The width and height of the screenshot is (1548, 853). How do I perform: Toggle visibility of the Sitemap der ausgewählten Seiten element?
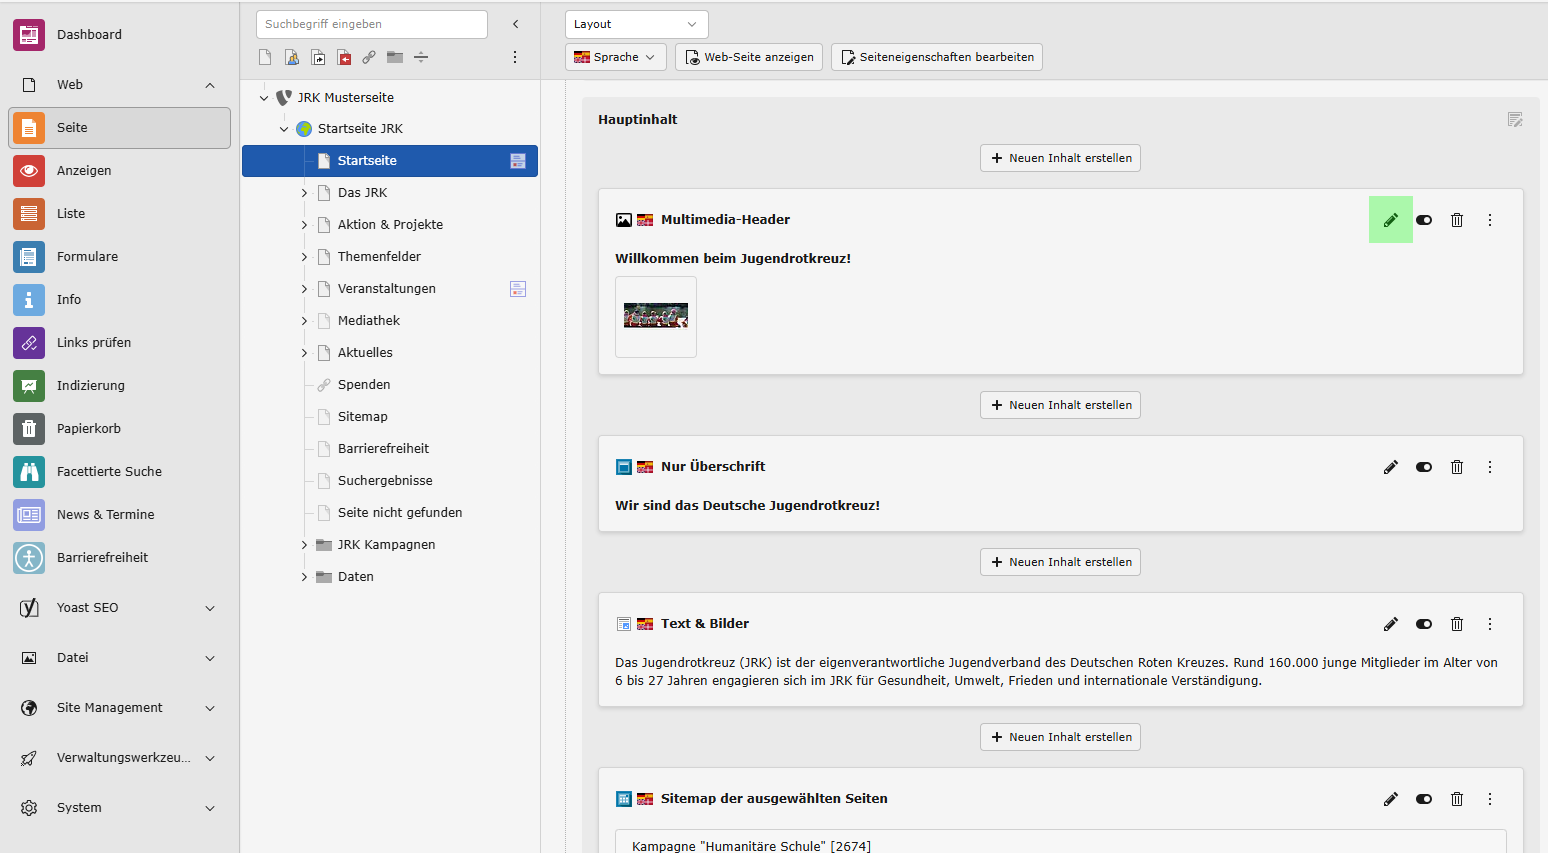[1424, 799]
